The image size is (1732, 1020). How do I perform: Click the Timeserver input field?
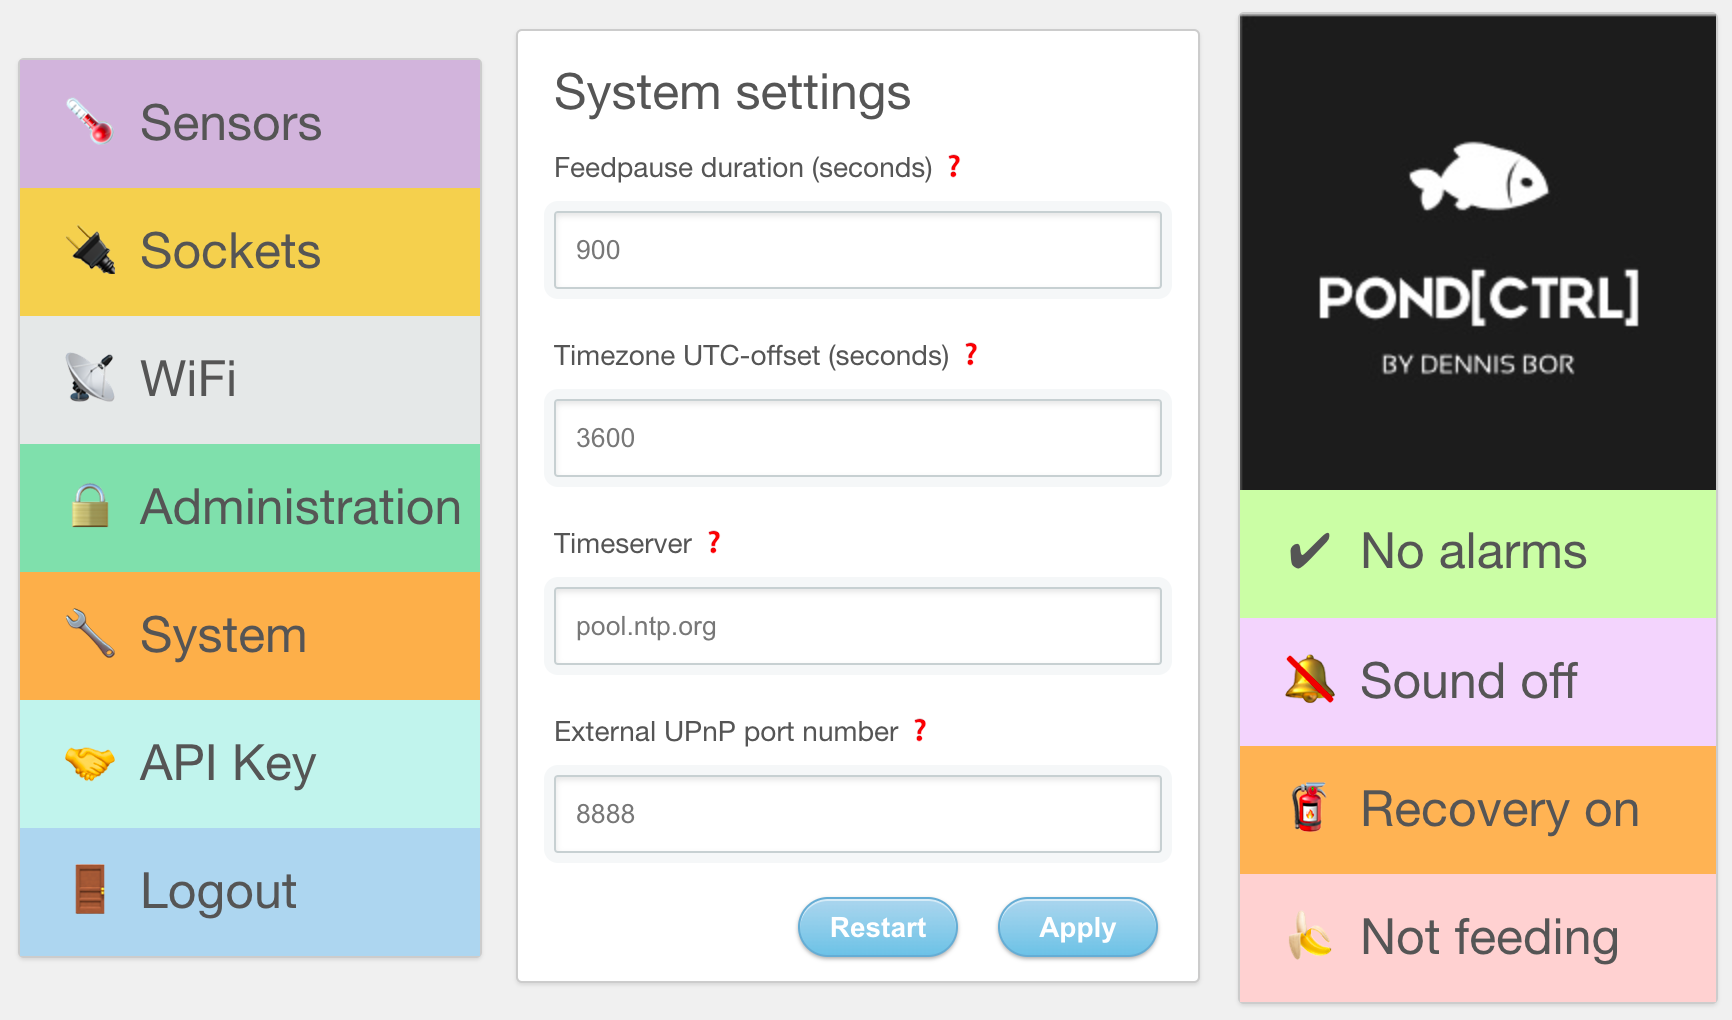pyautogui.click(x=857, y=626)
